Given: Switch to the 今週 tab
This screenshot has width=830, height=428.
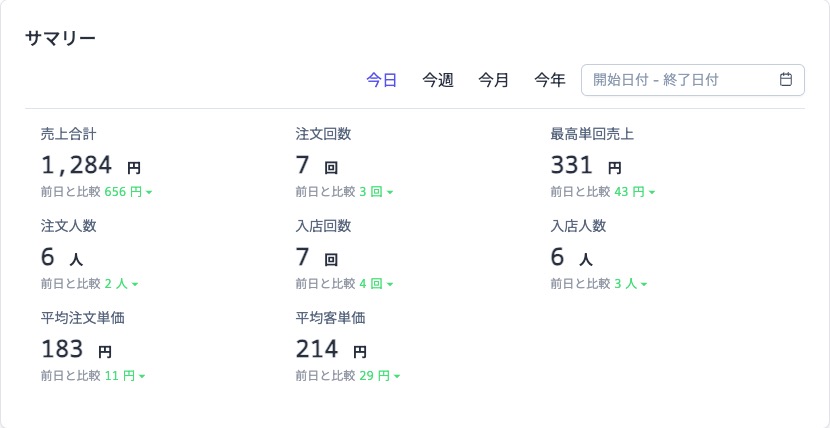Looking at the screenshot, I should pyautogui.click(x=437, y=80).
